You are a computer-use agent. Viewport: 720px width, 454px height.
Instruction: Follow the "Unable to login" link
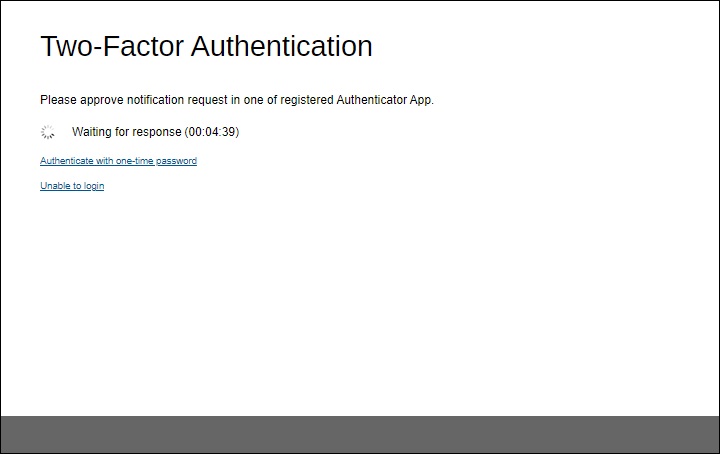click(x=72, y=186)
